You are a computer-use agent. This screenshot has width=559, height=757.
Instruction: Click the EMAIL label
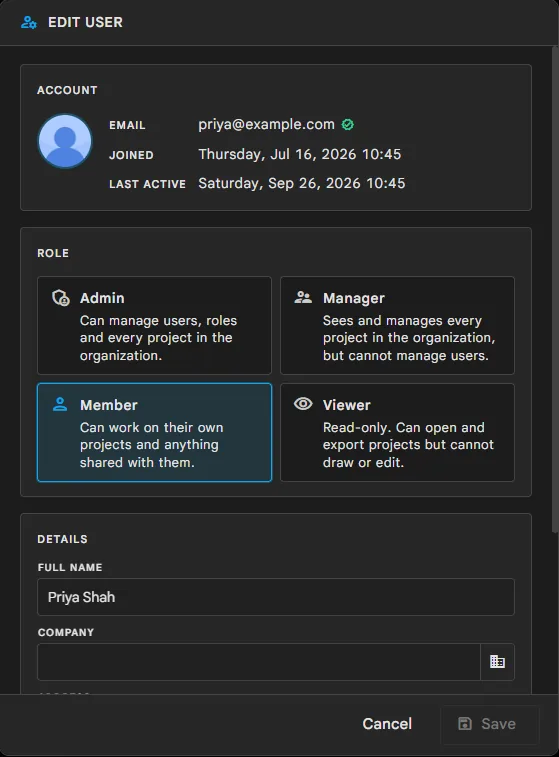[x=127, y=125]
